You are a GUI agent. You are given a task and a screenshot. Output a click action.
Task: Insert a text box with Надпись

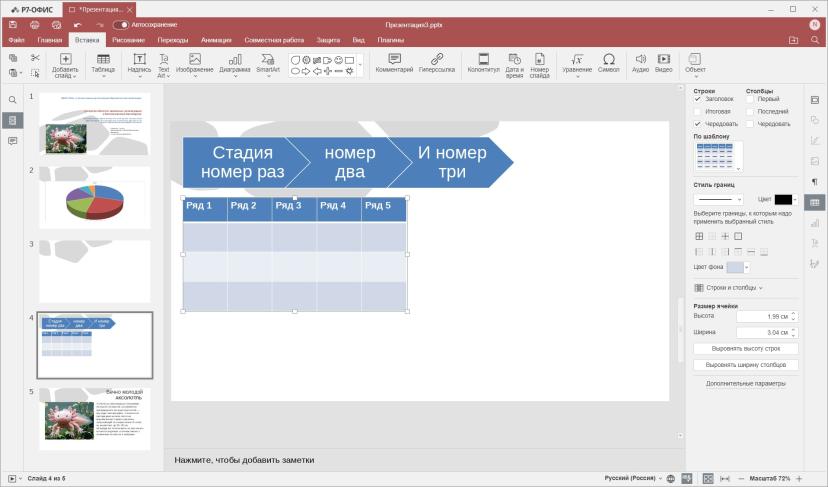tap(139, 65)
